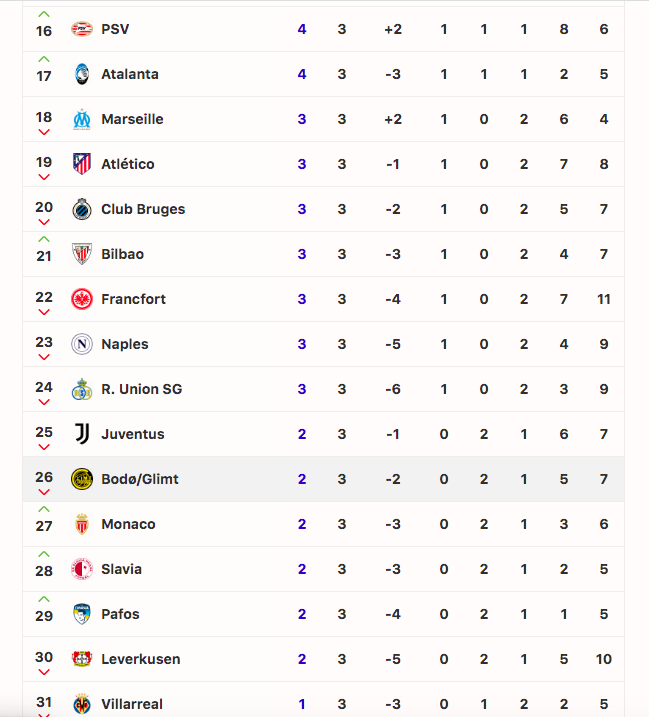Open the Bilbao team link
The width and height of the screenshot is (649, 717).
pos(122,254)
